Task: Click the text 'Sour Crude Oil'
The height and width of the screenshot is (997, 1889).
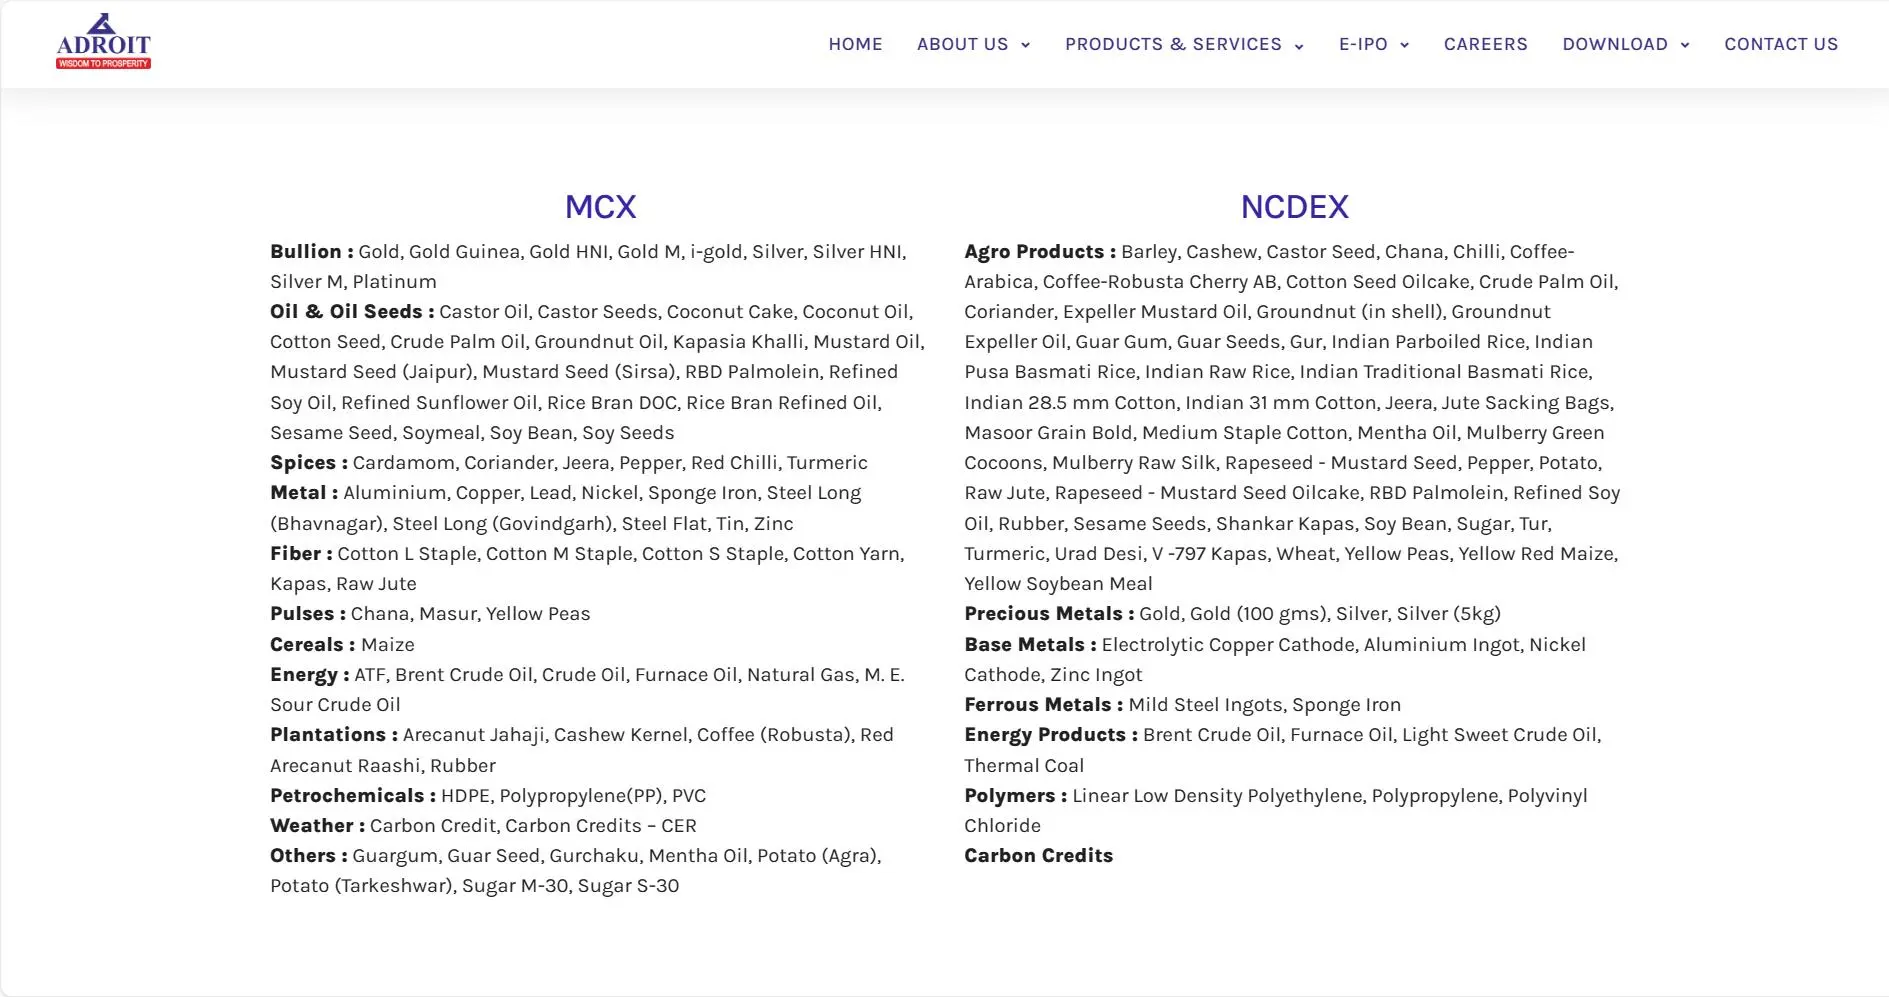Action: point(335,705)
